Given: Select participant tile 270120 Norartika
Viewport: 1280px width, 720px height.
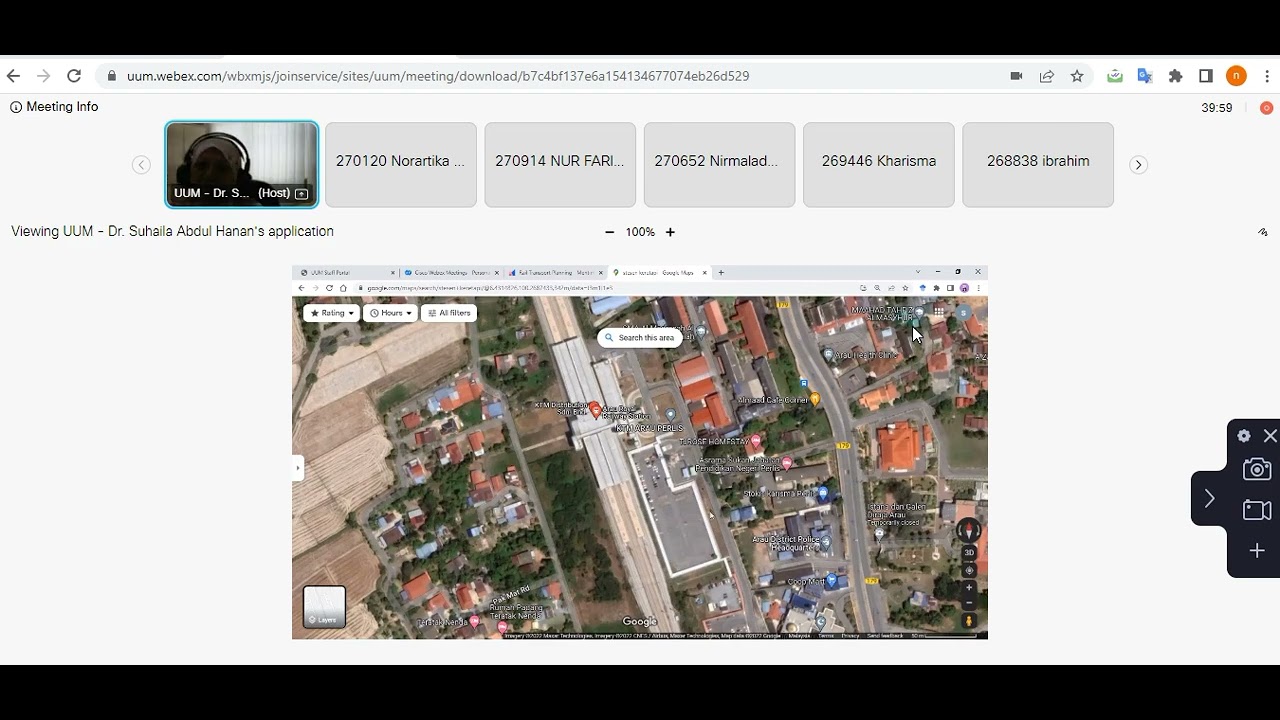Looking at the screenshot, I should coord(401,165).
